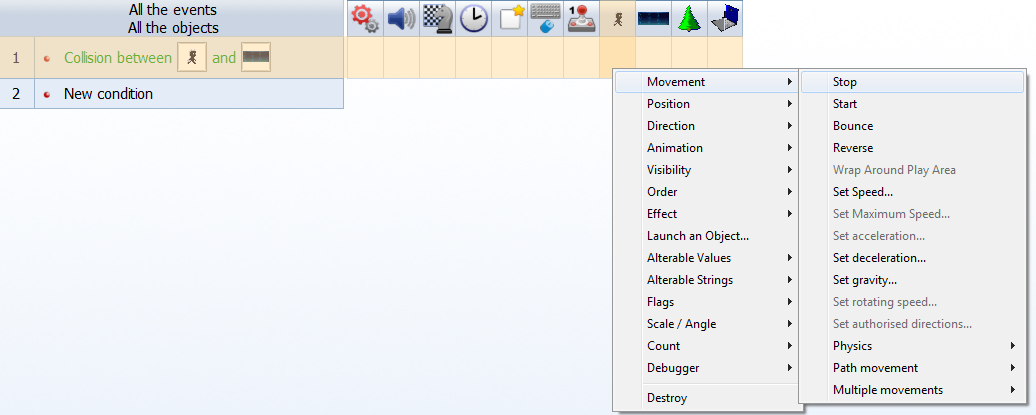Click the Mouse pointer and keyboard icon
This screenshot has height=415, width=1036.
[545, 19]
